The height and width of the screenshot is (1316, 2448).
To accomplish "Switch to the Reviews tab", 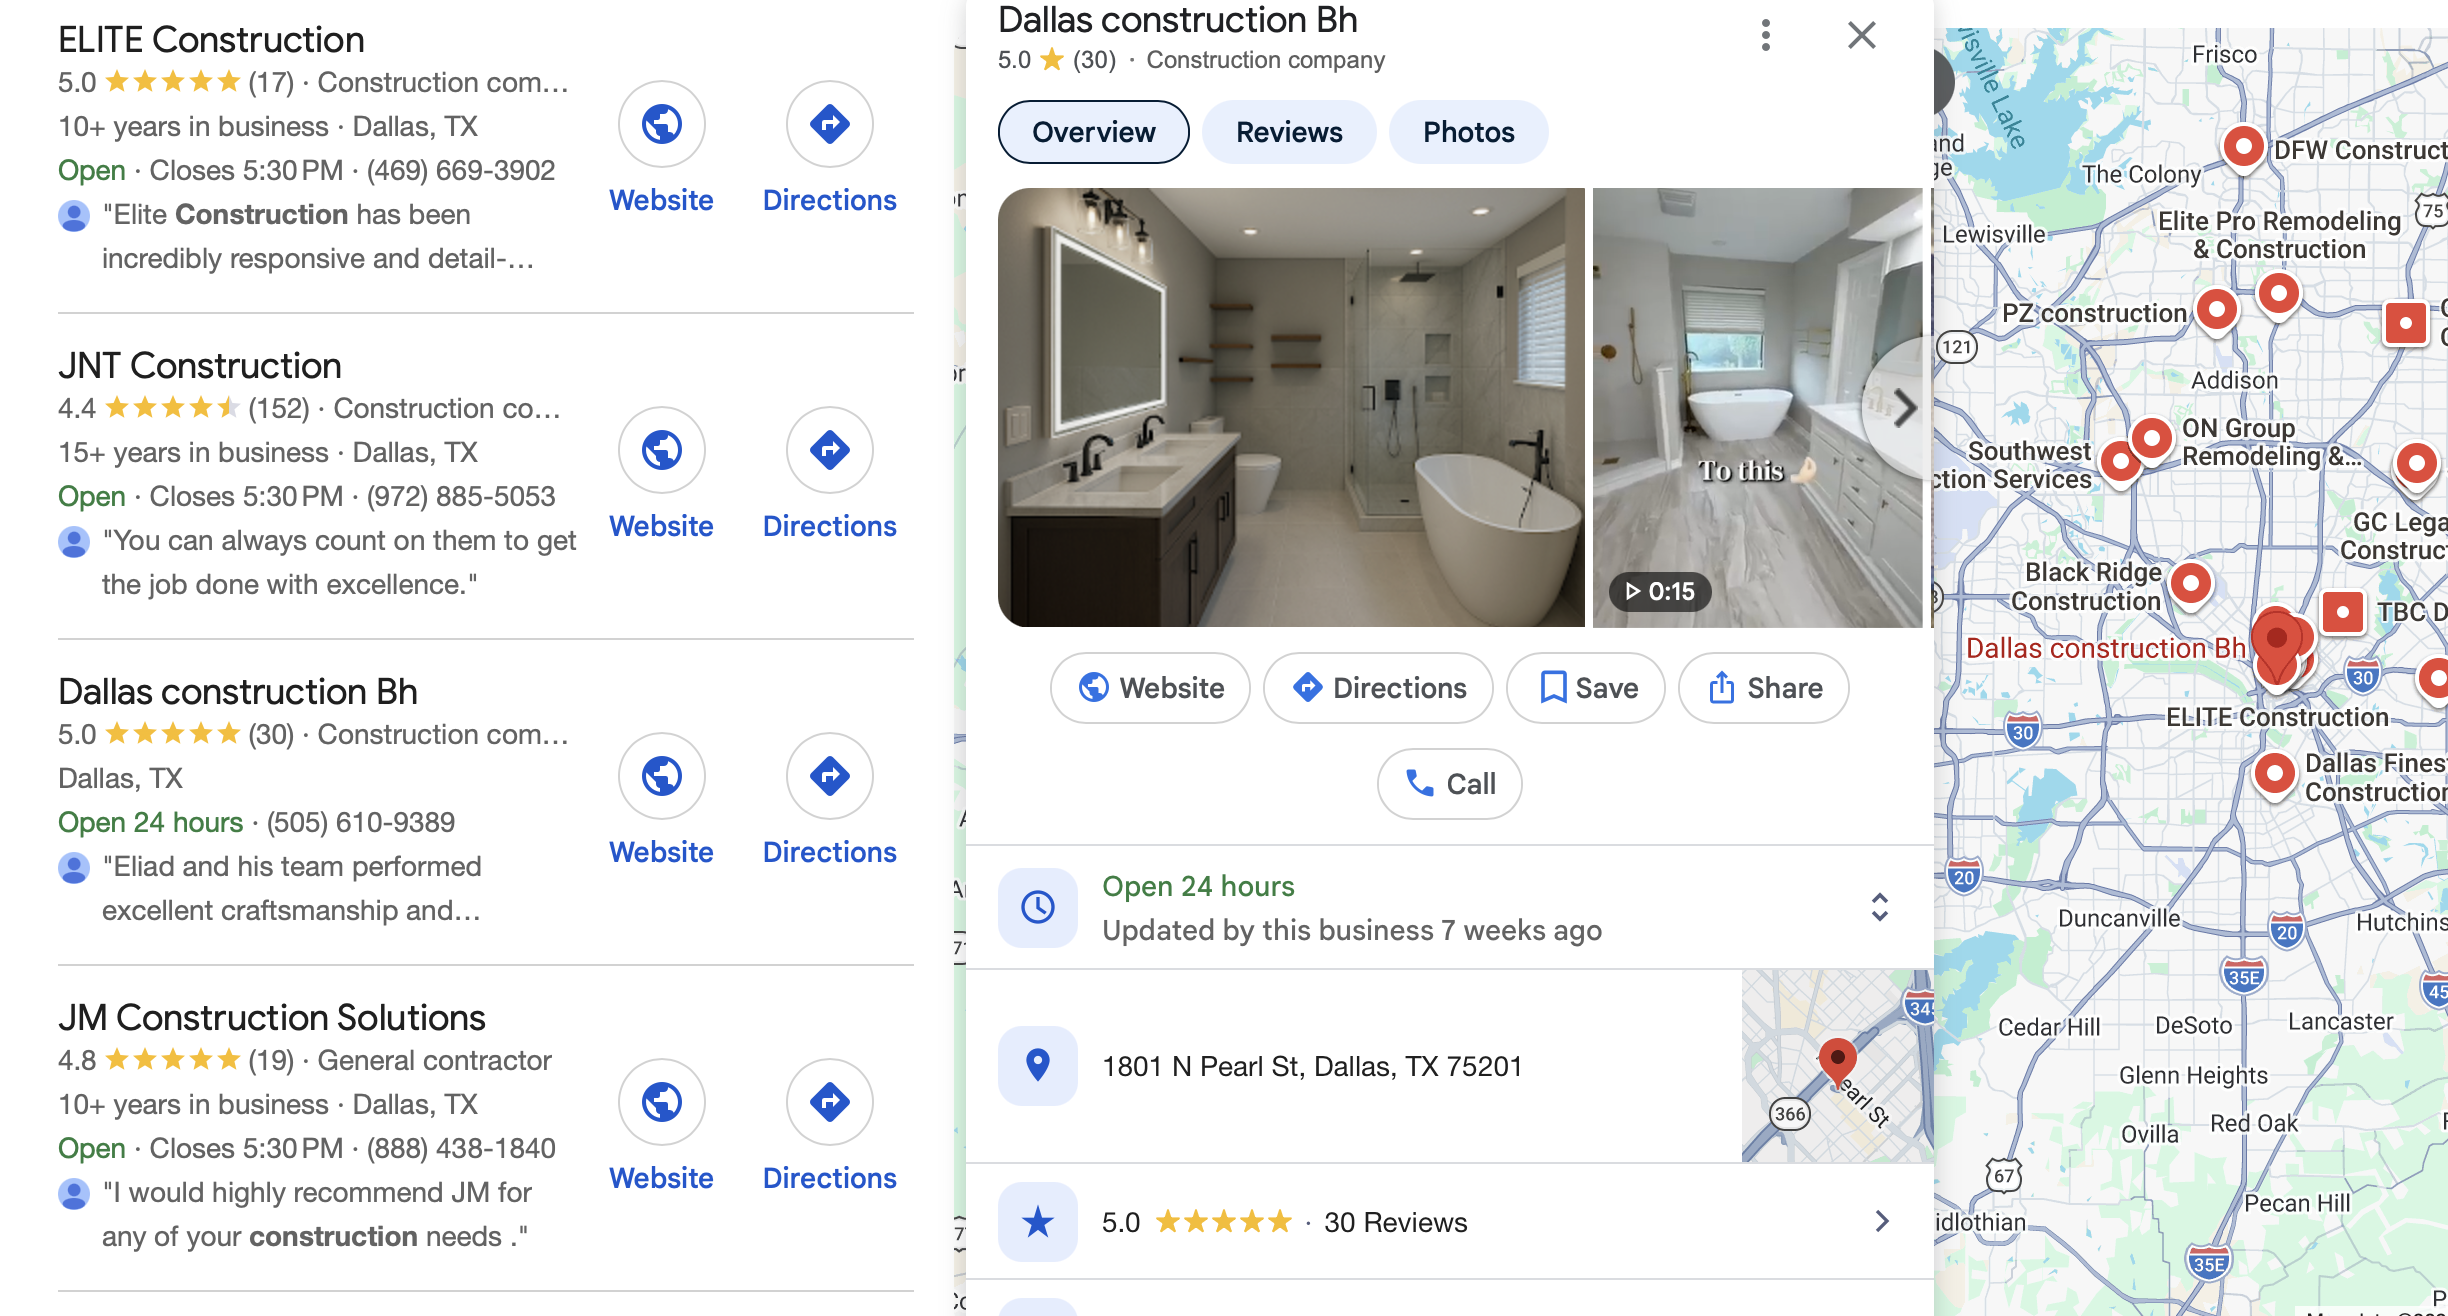I will click(x=1289, y=132).
